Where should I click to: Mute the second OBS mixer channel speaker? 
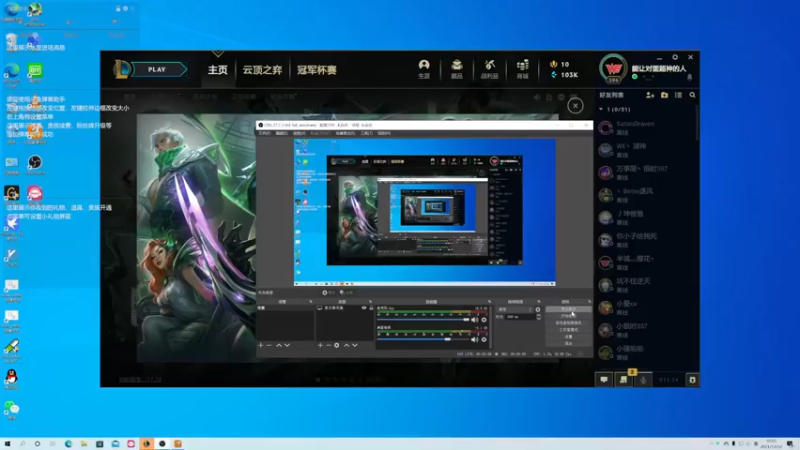point(475,339)
